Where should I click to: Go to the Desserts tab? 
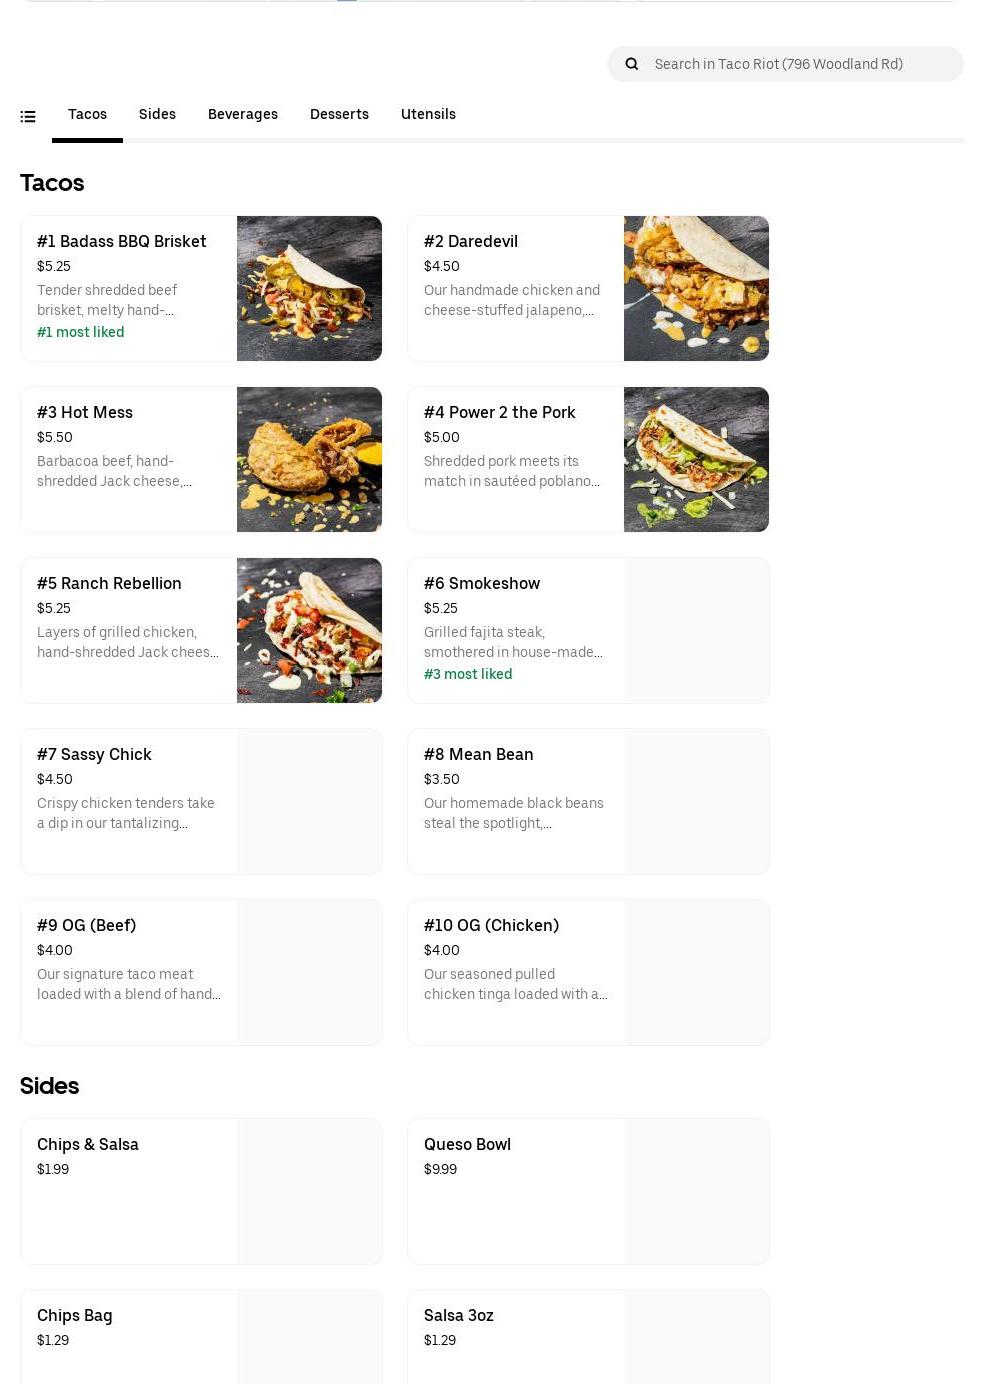click(339, 114)
